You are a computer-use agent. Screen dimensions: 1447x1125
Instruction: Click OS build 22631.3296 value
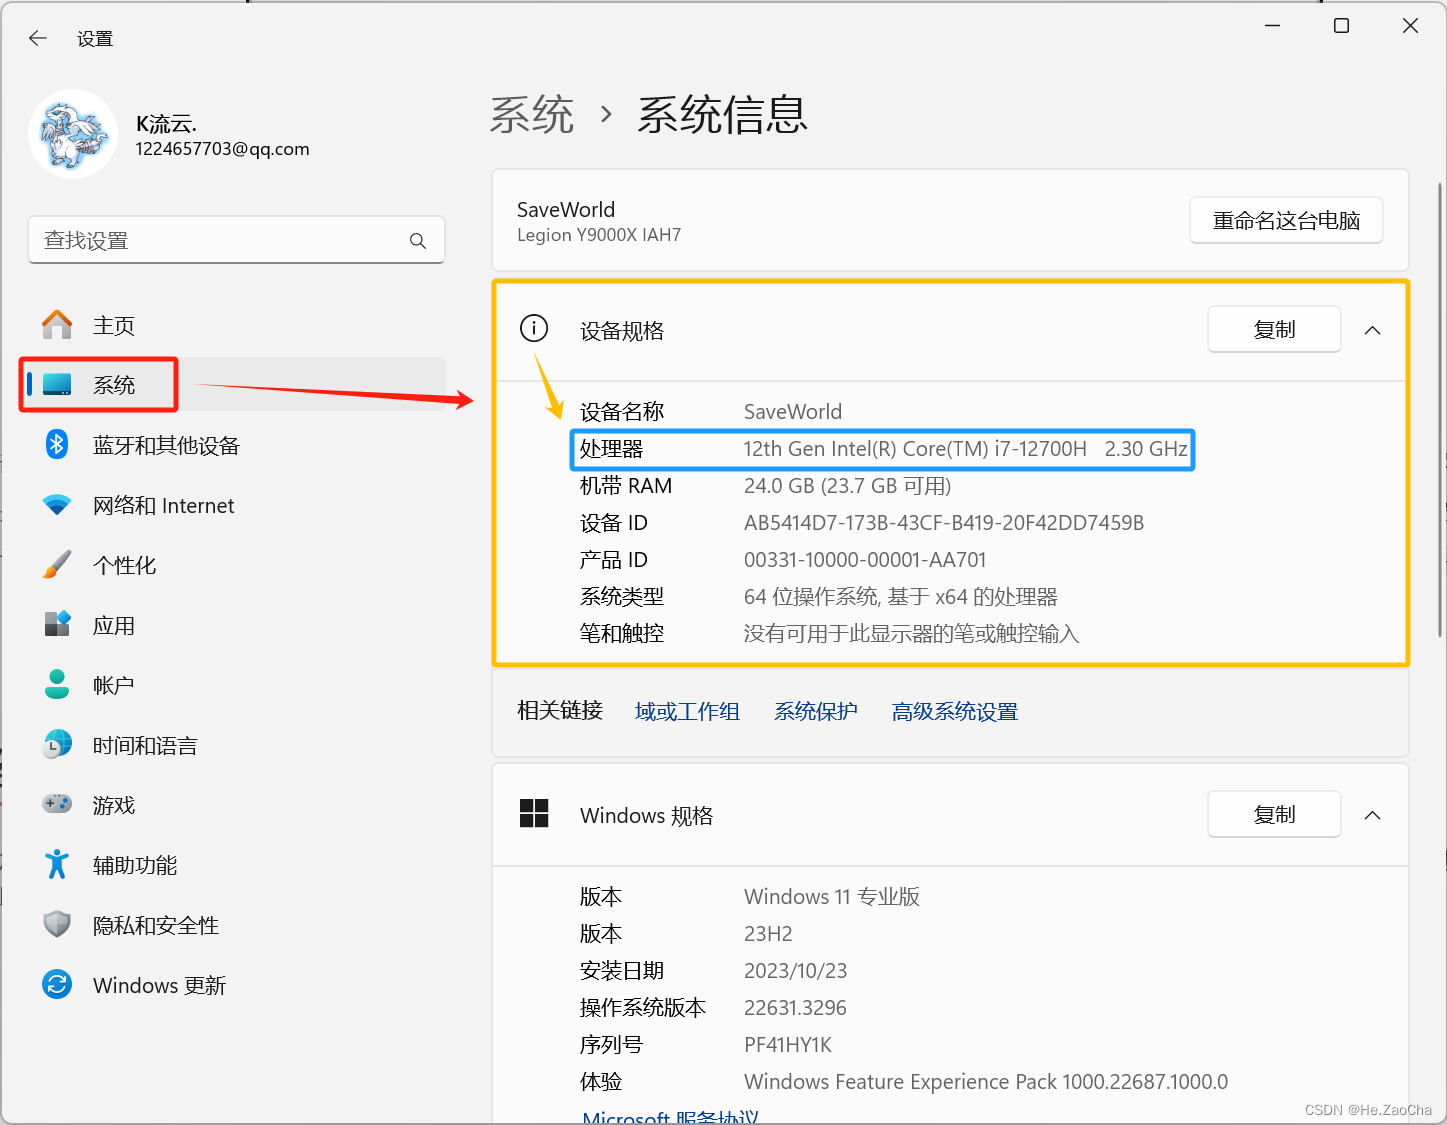point(795,1008)
